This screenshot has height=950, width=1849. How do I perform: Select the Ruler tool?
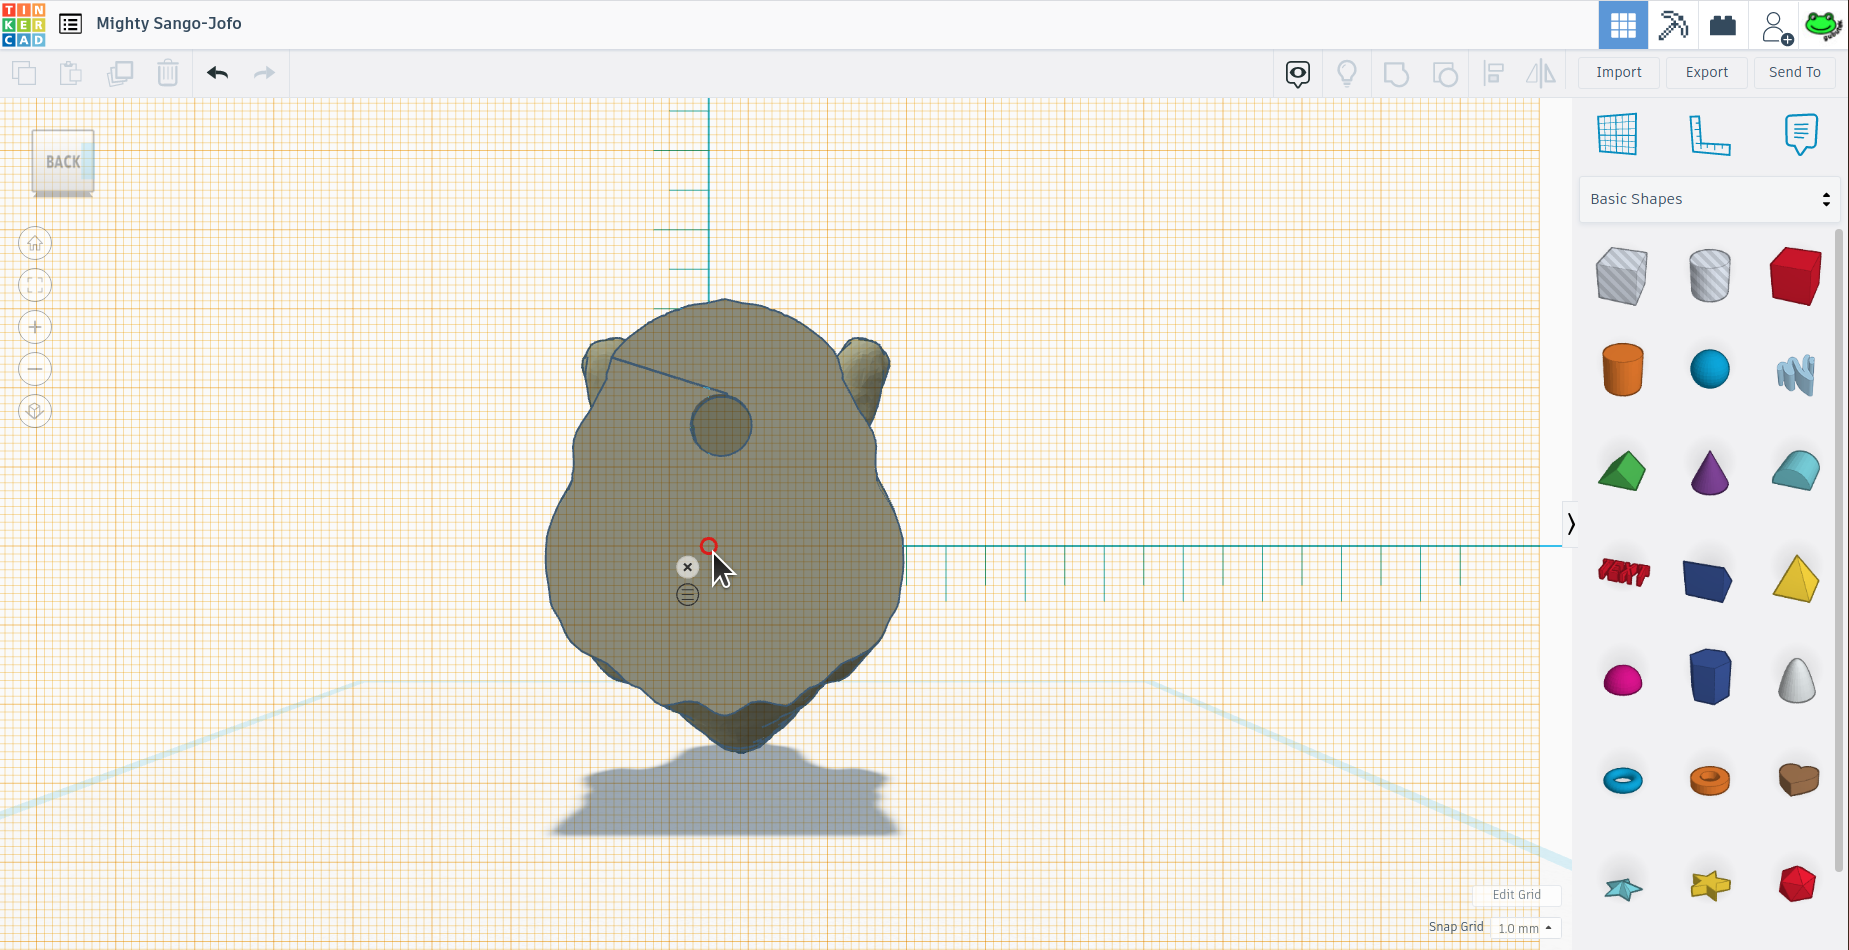click(1709, 135)
